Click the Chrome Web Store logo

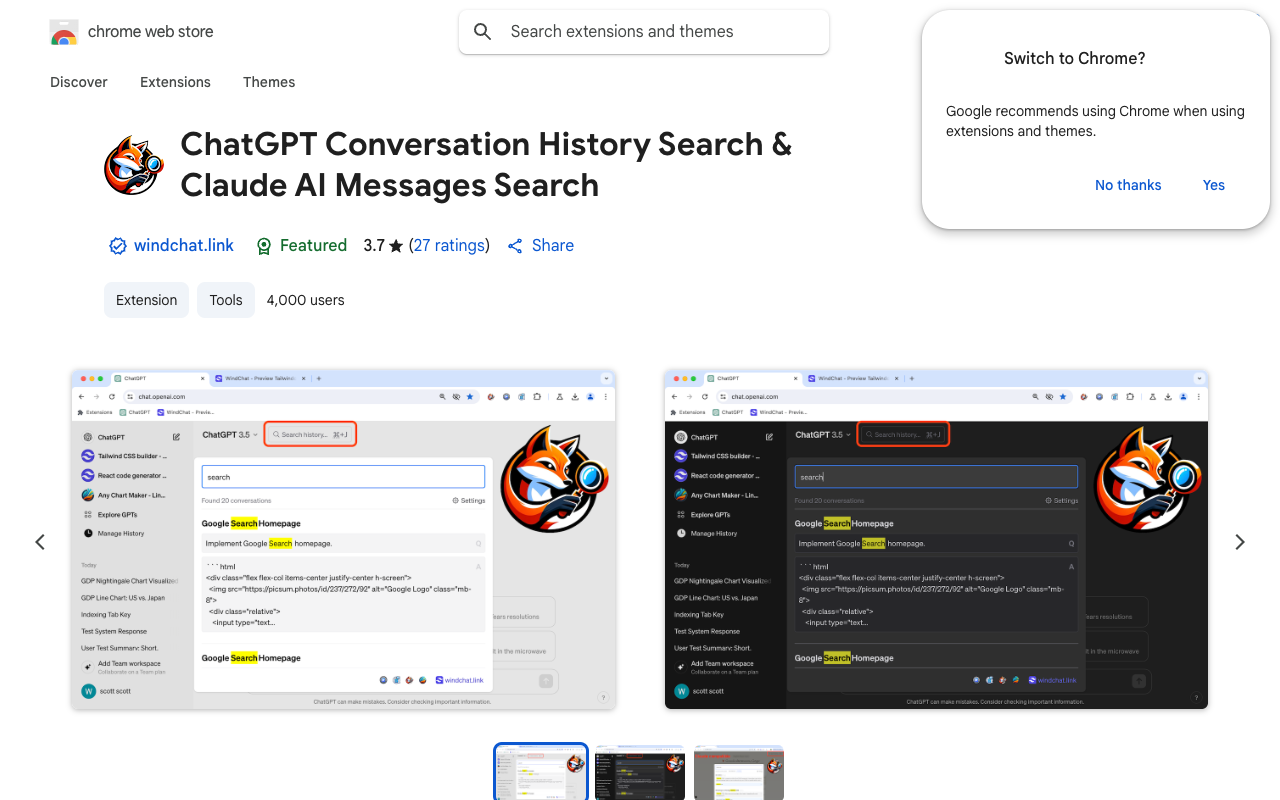click(x=64, y=32)
